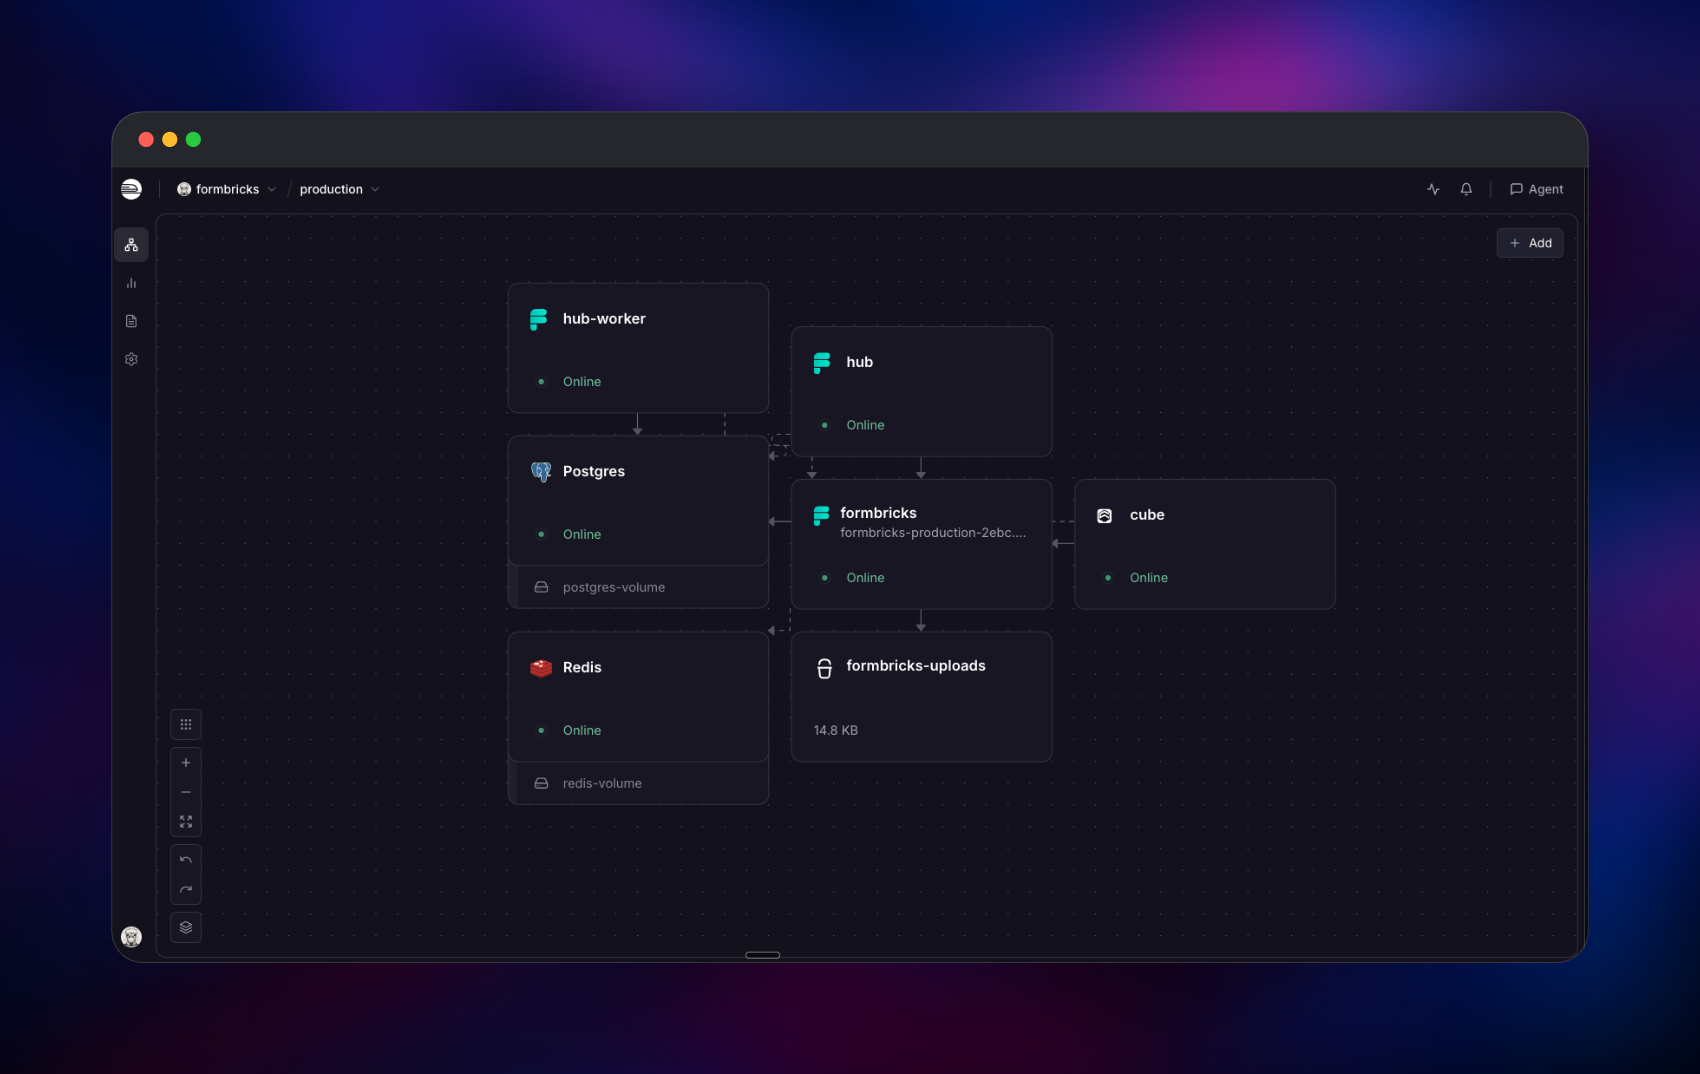Open the Agent chat panel
This screenshot has width=1700, height=1074.
tap(1537, 189)
